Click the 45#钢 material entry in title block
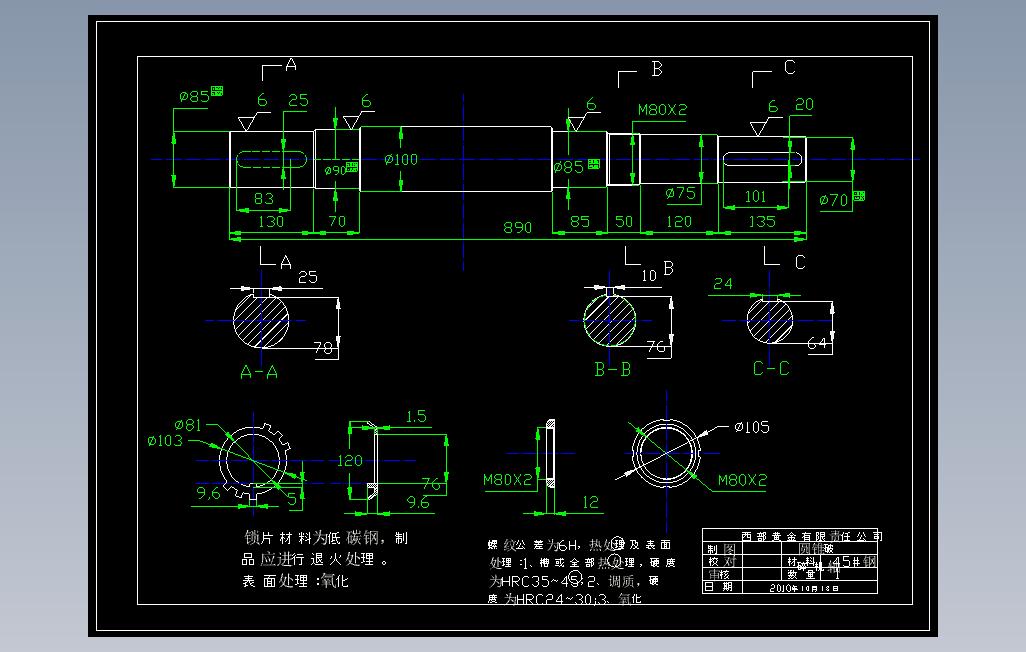Image resolution: width=1026 pixels, height=652 pixels. [855, 562]
